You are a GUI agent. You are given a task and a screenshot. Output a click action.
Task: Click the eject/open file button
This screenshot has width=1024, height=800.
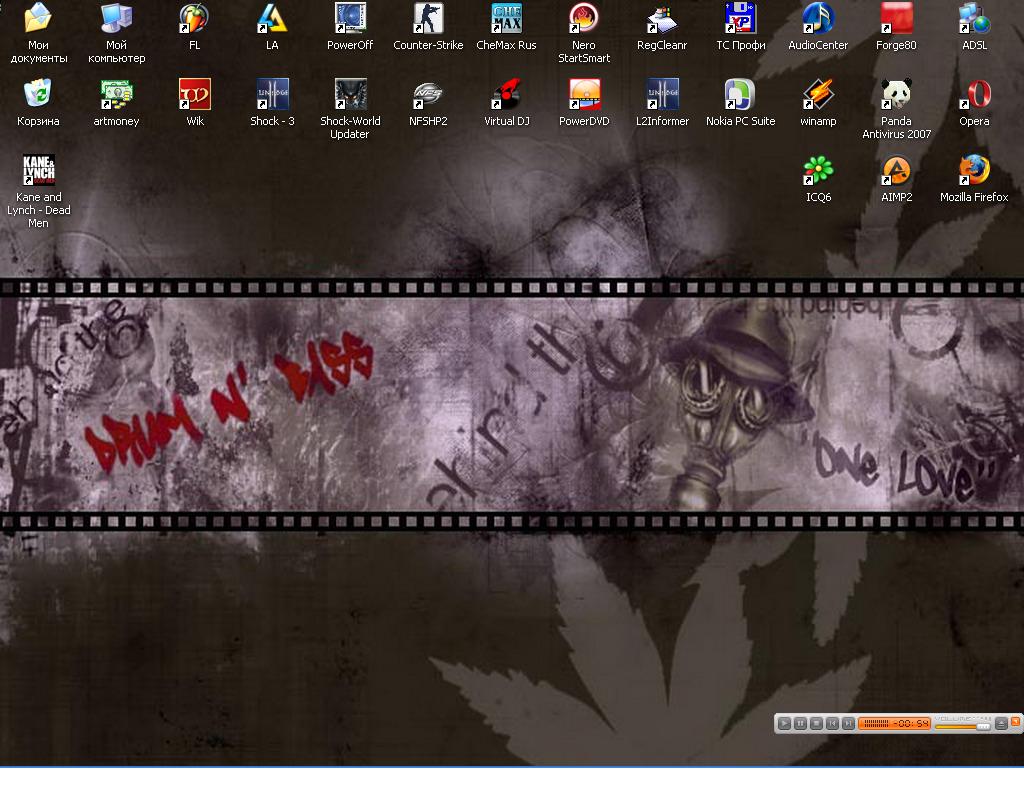(1000, 724)
